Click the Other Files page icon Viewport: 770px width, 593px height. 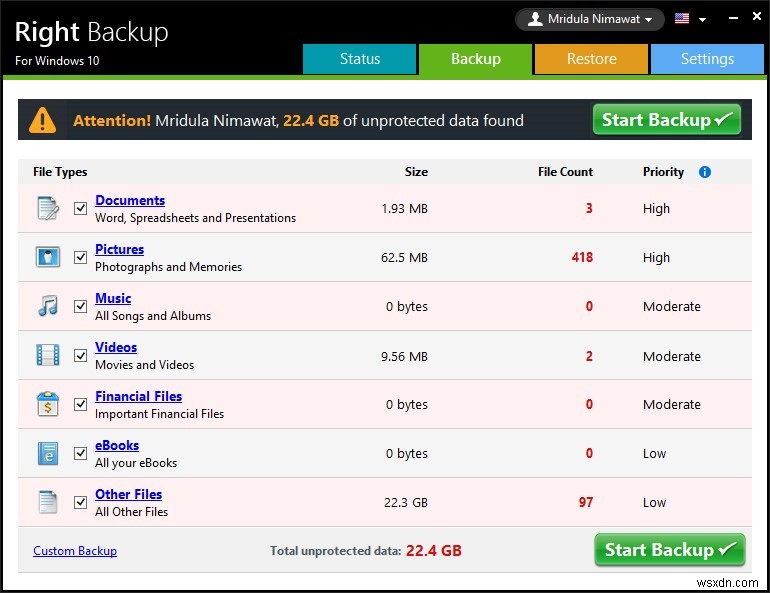click(x=47, y=502)
